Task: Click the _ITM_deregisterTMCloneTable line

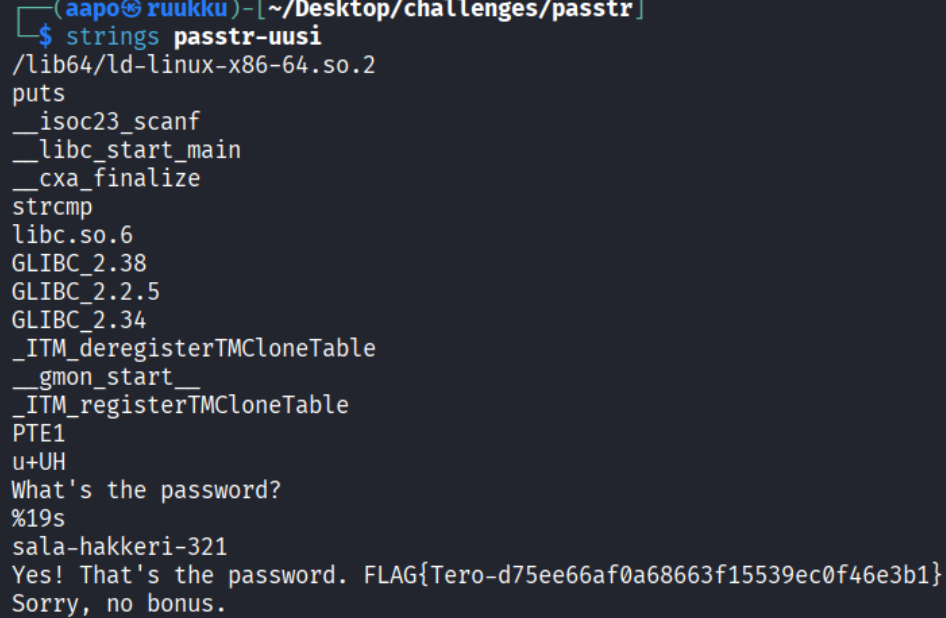Action: (x=194, y=349)
